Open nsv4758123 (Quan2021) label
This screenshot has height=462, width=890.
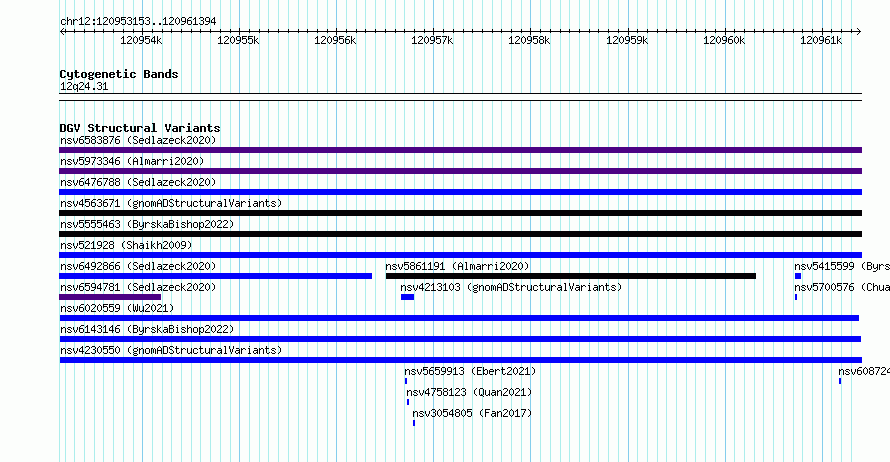click(469, 392)
